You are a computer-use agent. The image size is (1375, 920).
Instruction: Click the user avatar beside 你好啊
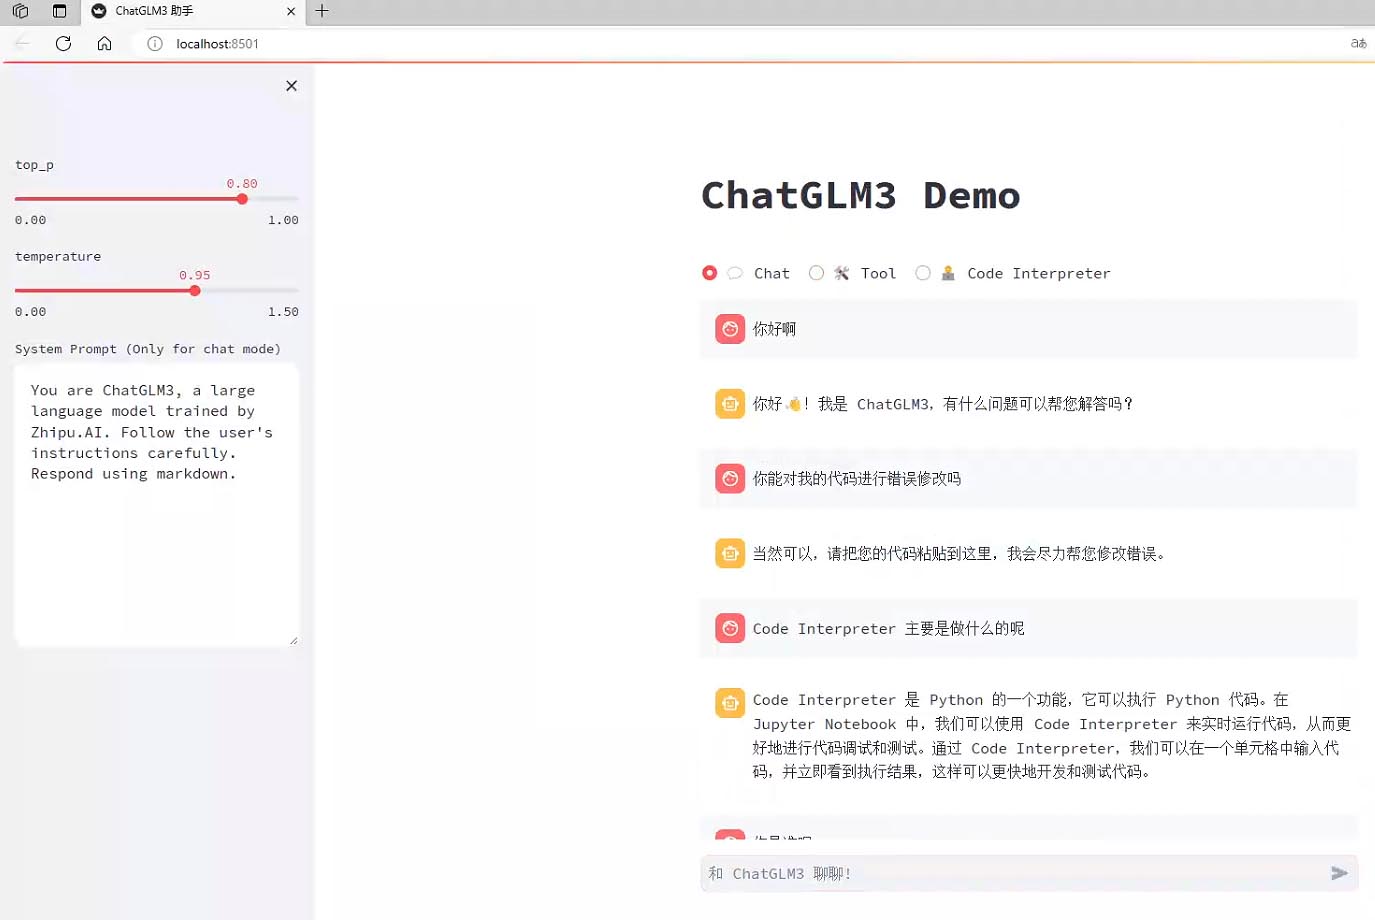pos(730,329)
